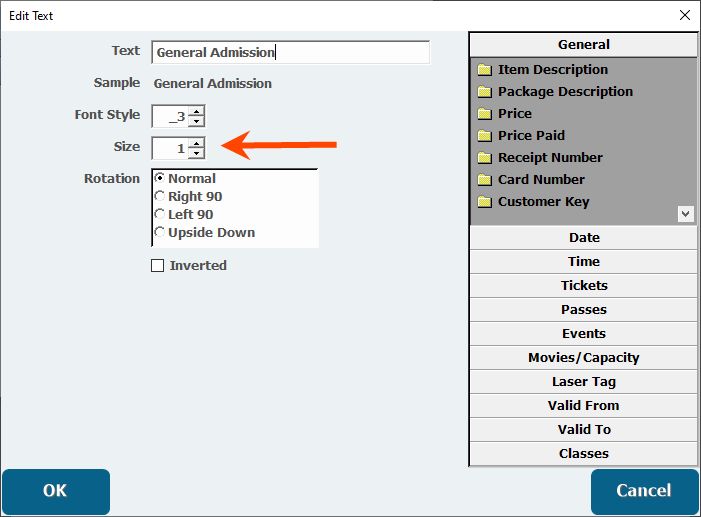Click the Item Description folder icon

[485, 70]
